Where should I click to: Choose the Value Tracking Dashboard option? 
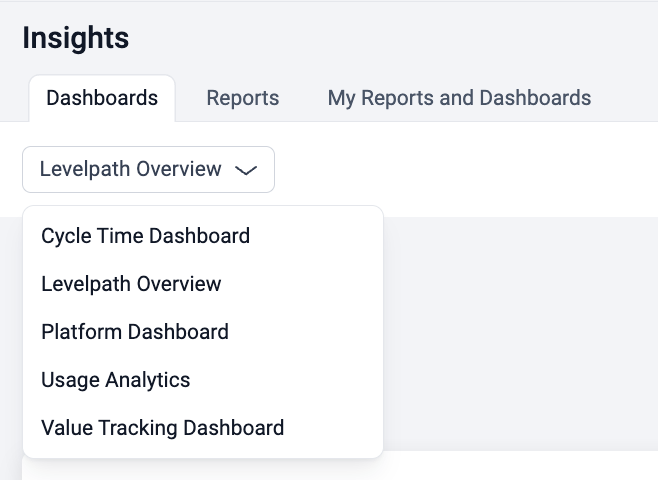[162, 428]
